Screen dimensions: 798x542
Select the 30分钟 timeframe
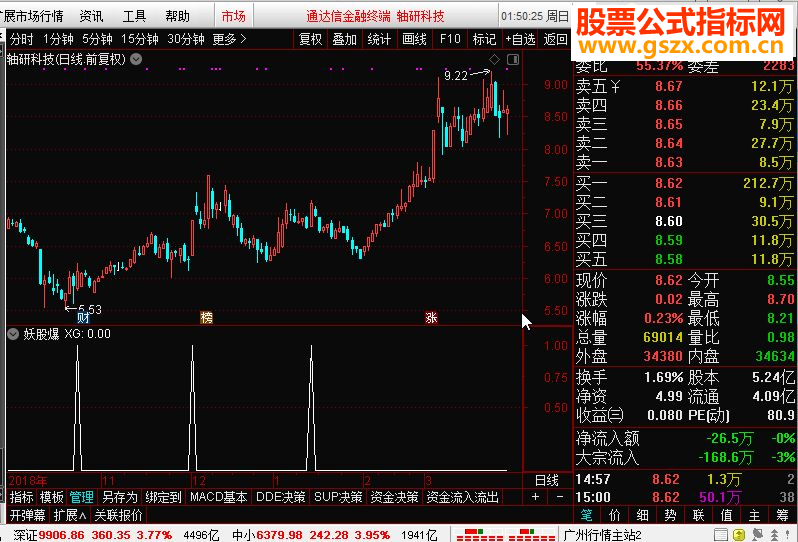click(186, 39)
